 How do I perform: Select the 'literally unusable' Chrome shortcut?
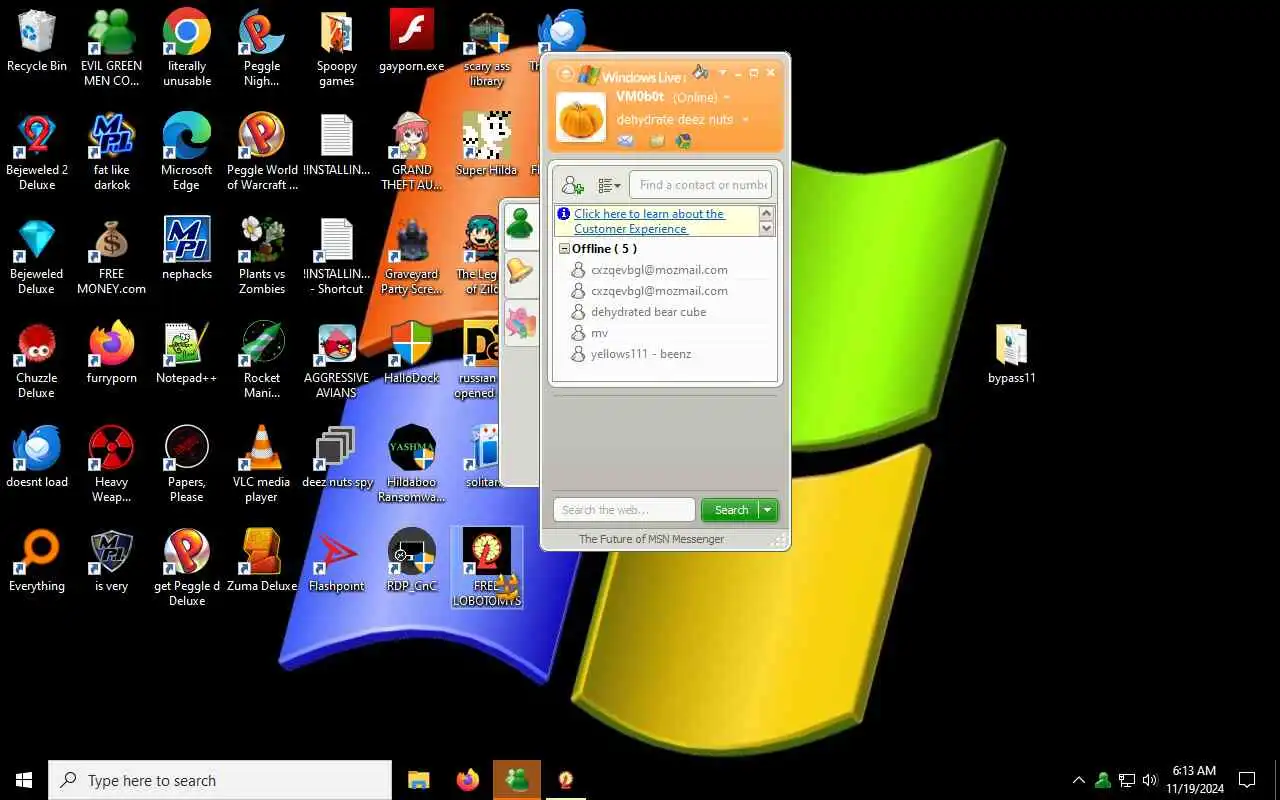pos(187,48)
